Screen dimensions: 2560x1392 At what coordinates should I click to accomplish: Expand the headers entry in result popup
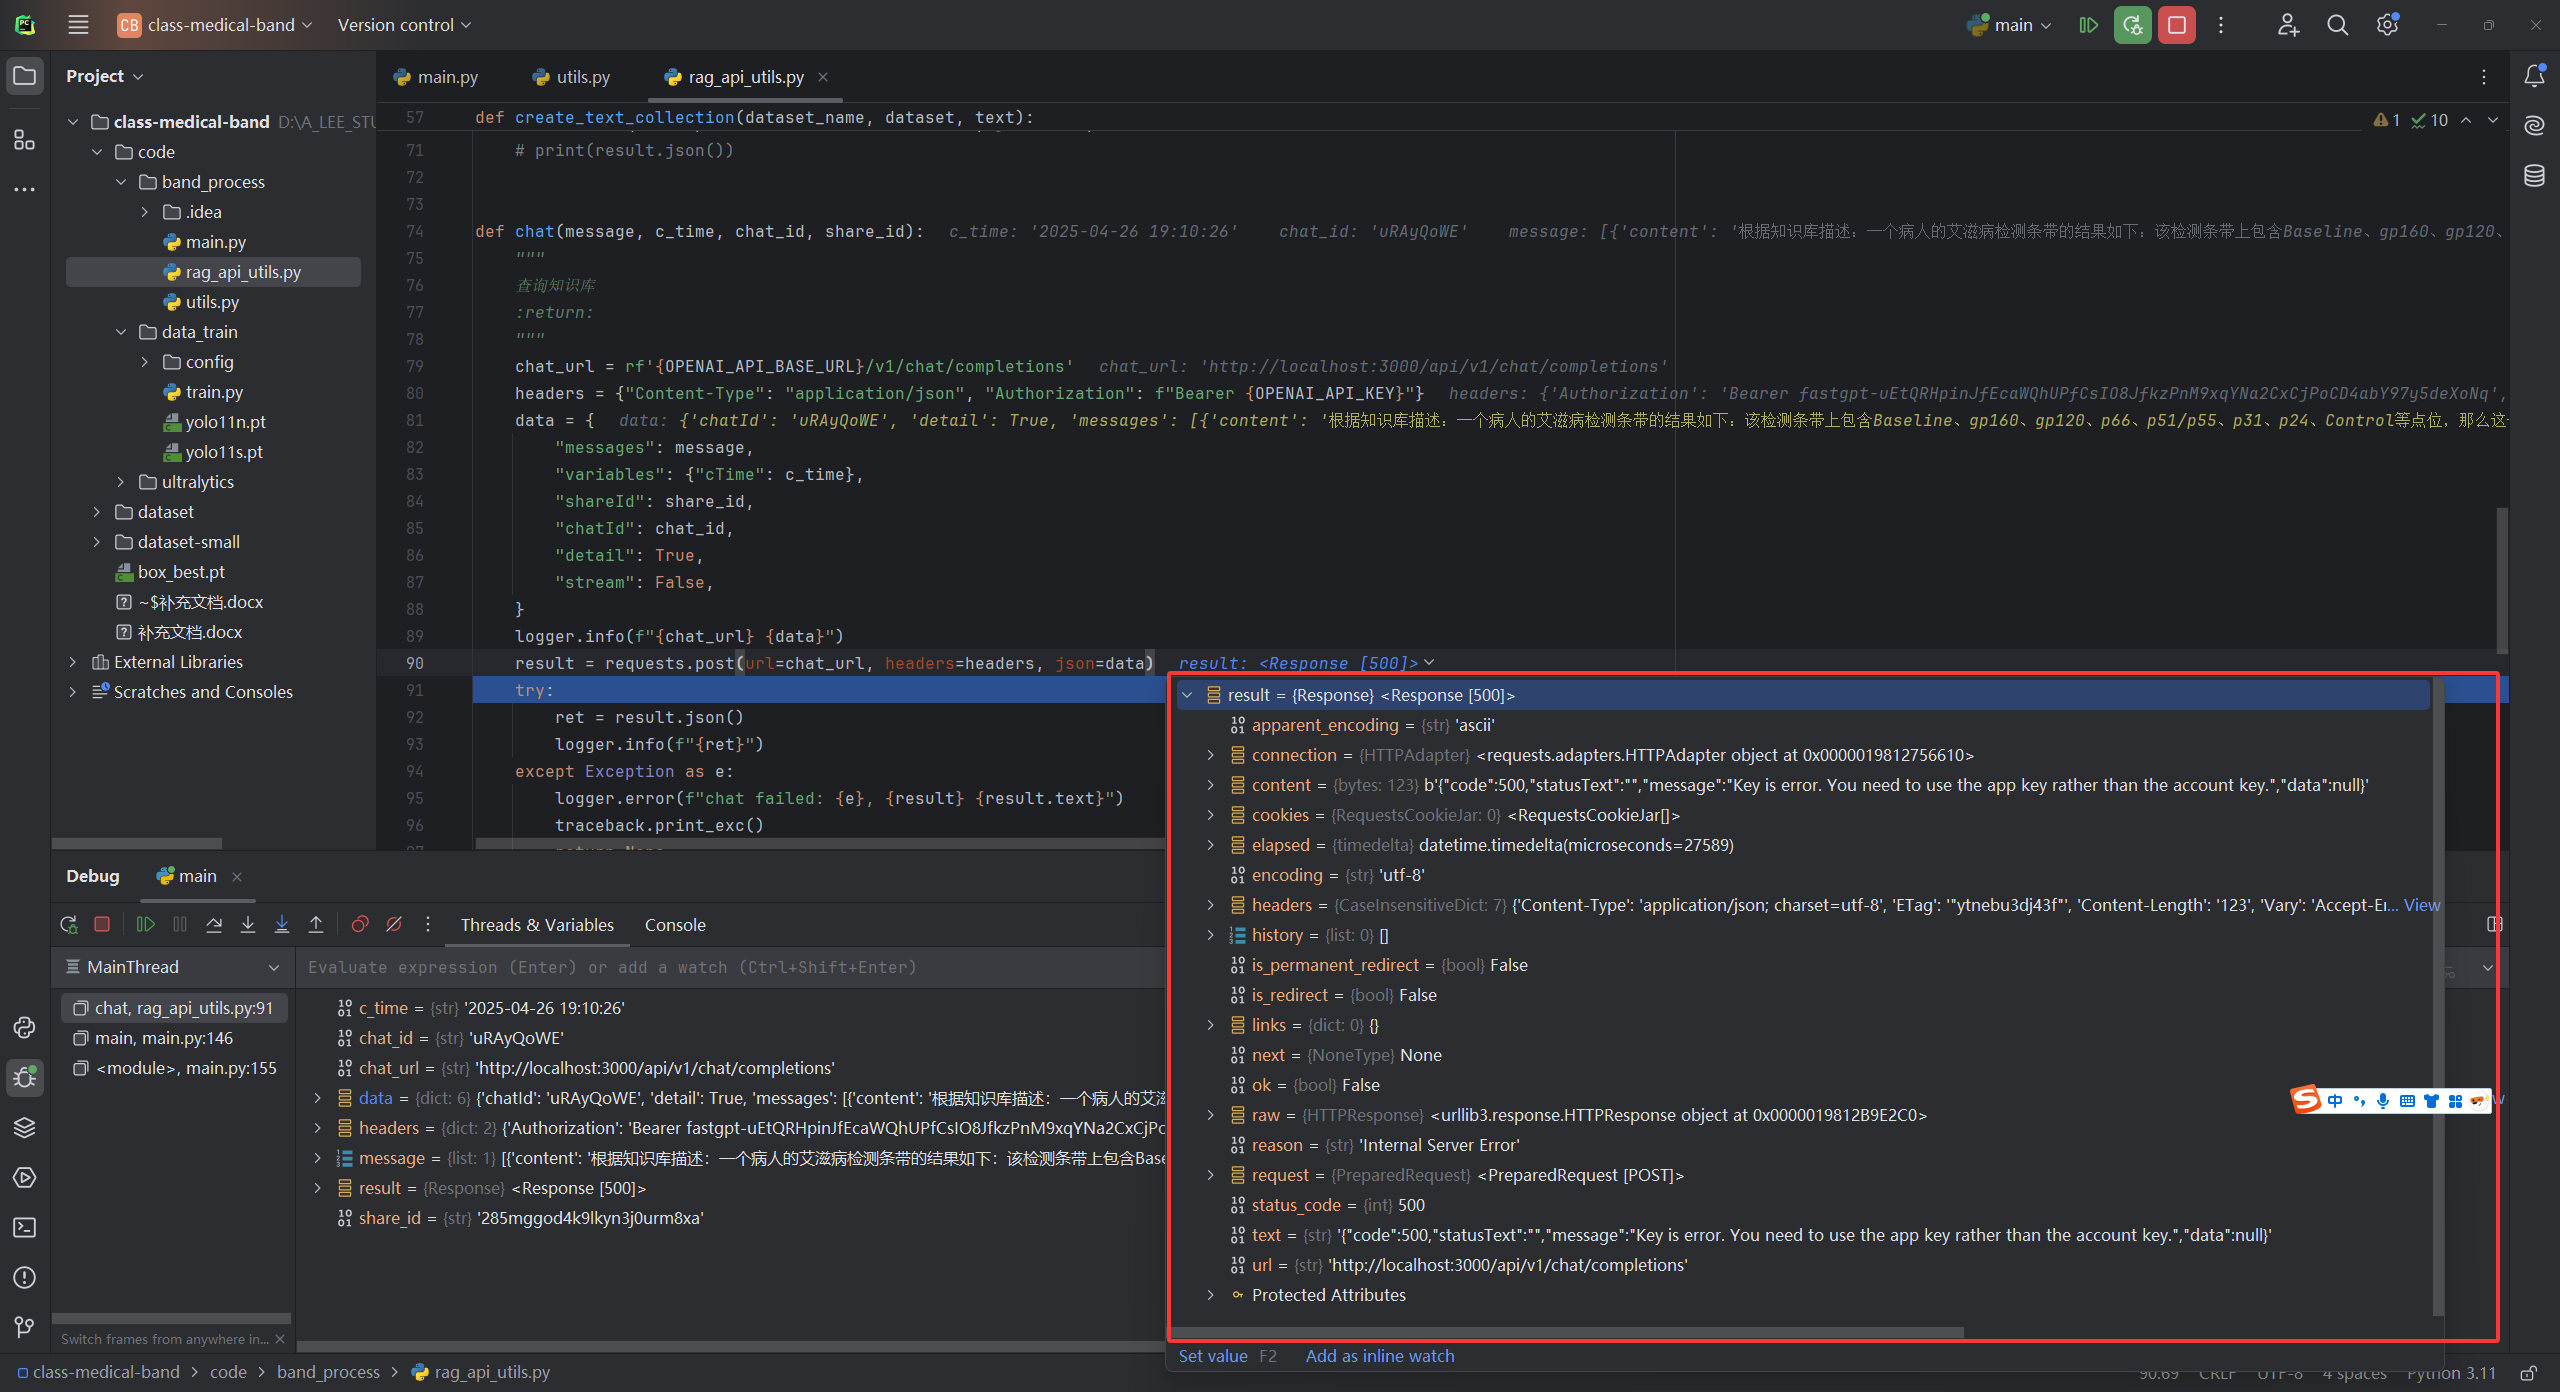coord(1210,905)
